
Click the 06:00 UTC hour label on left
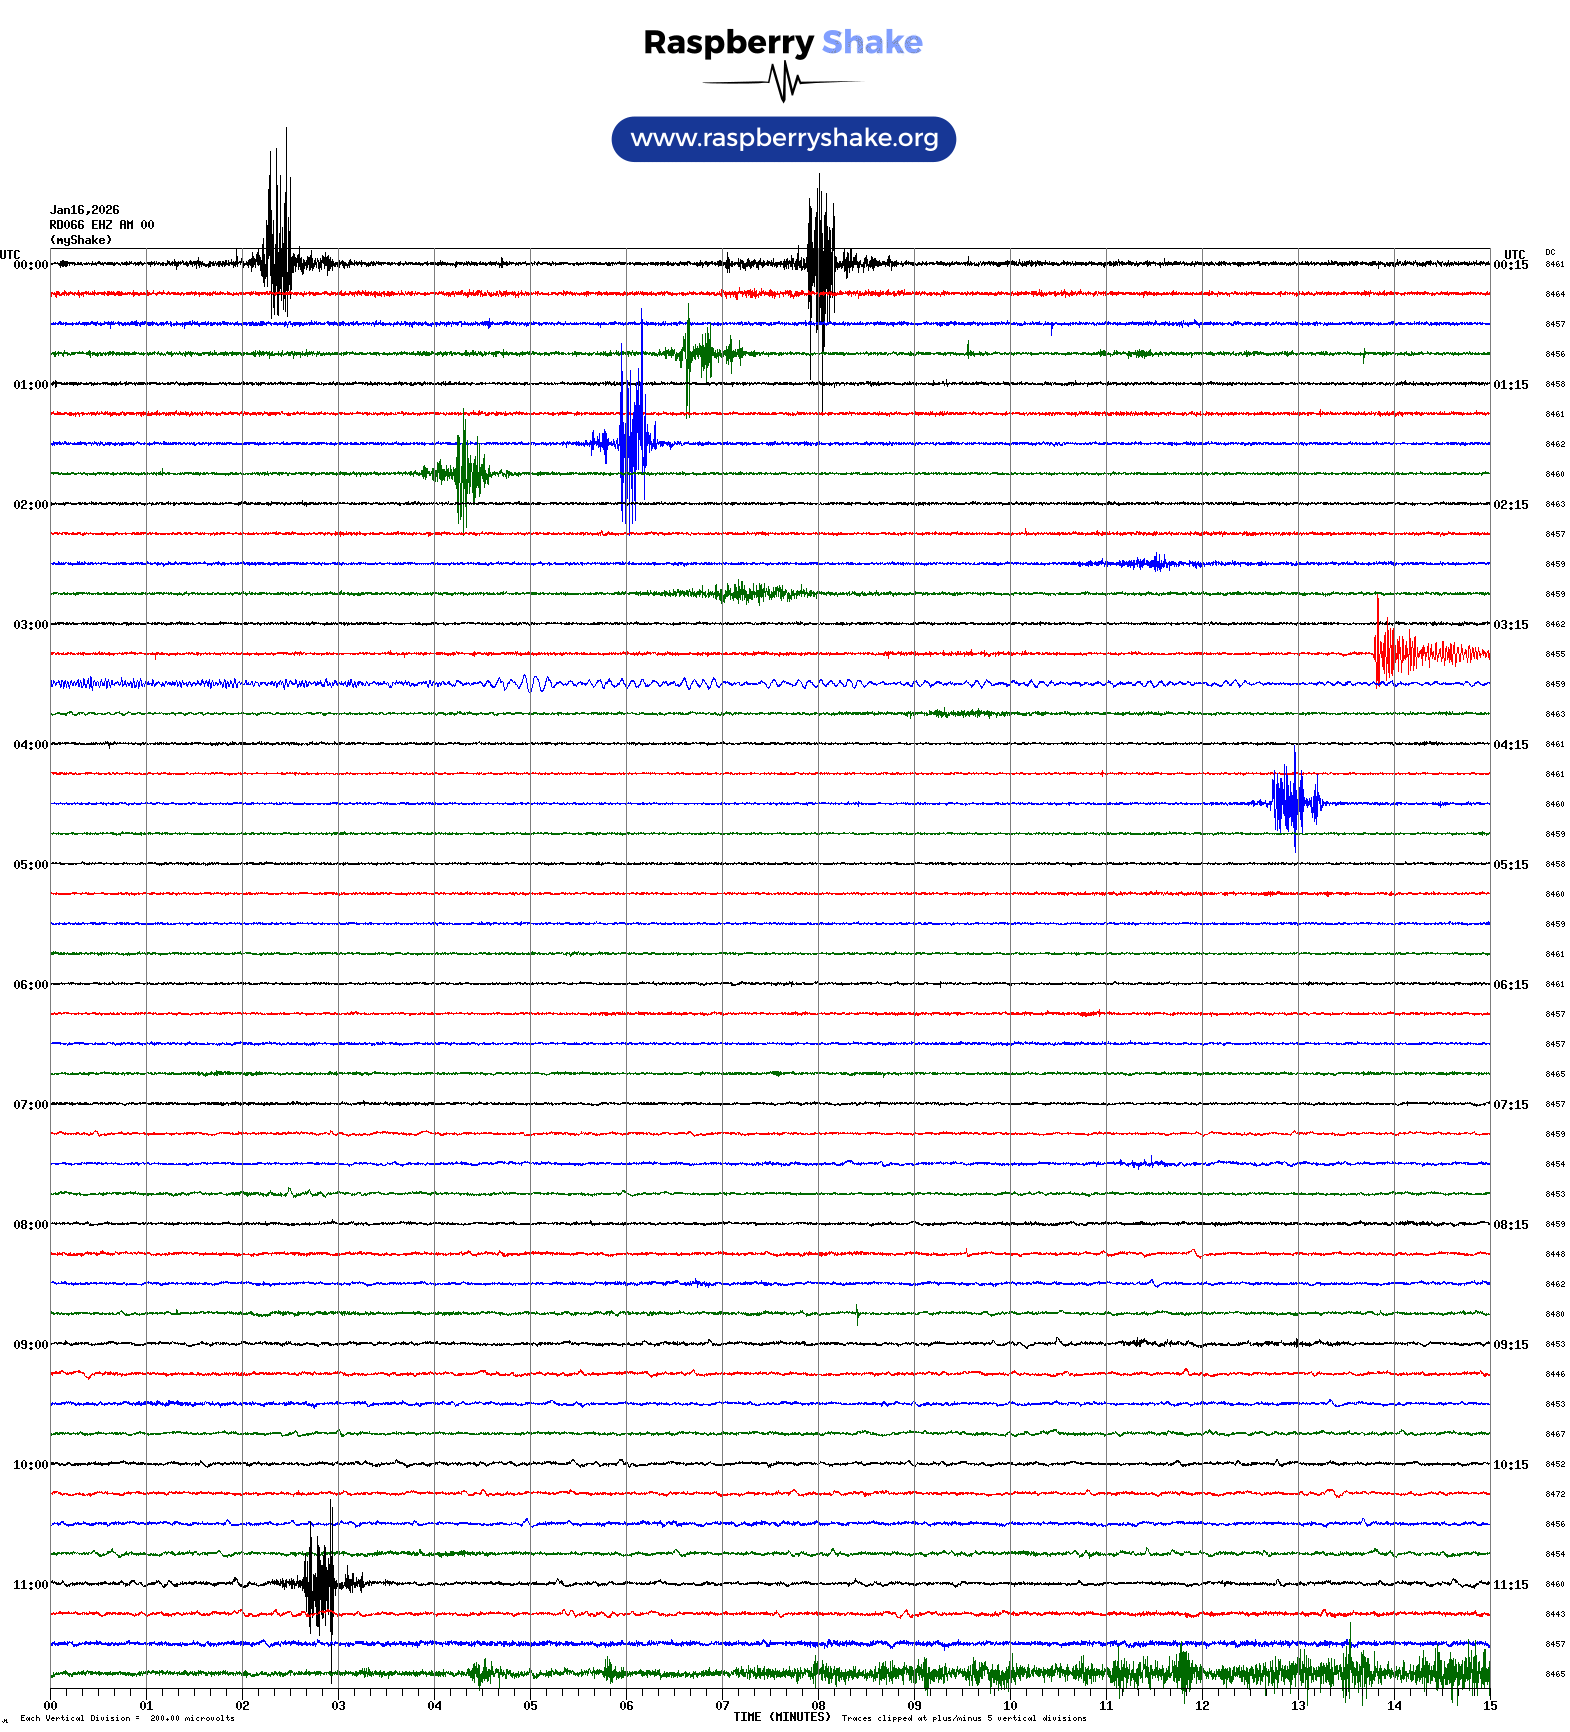click(30, 985)
